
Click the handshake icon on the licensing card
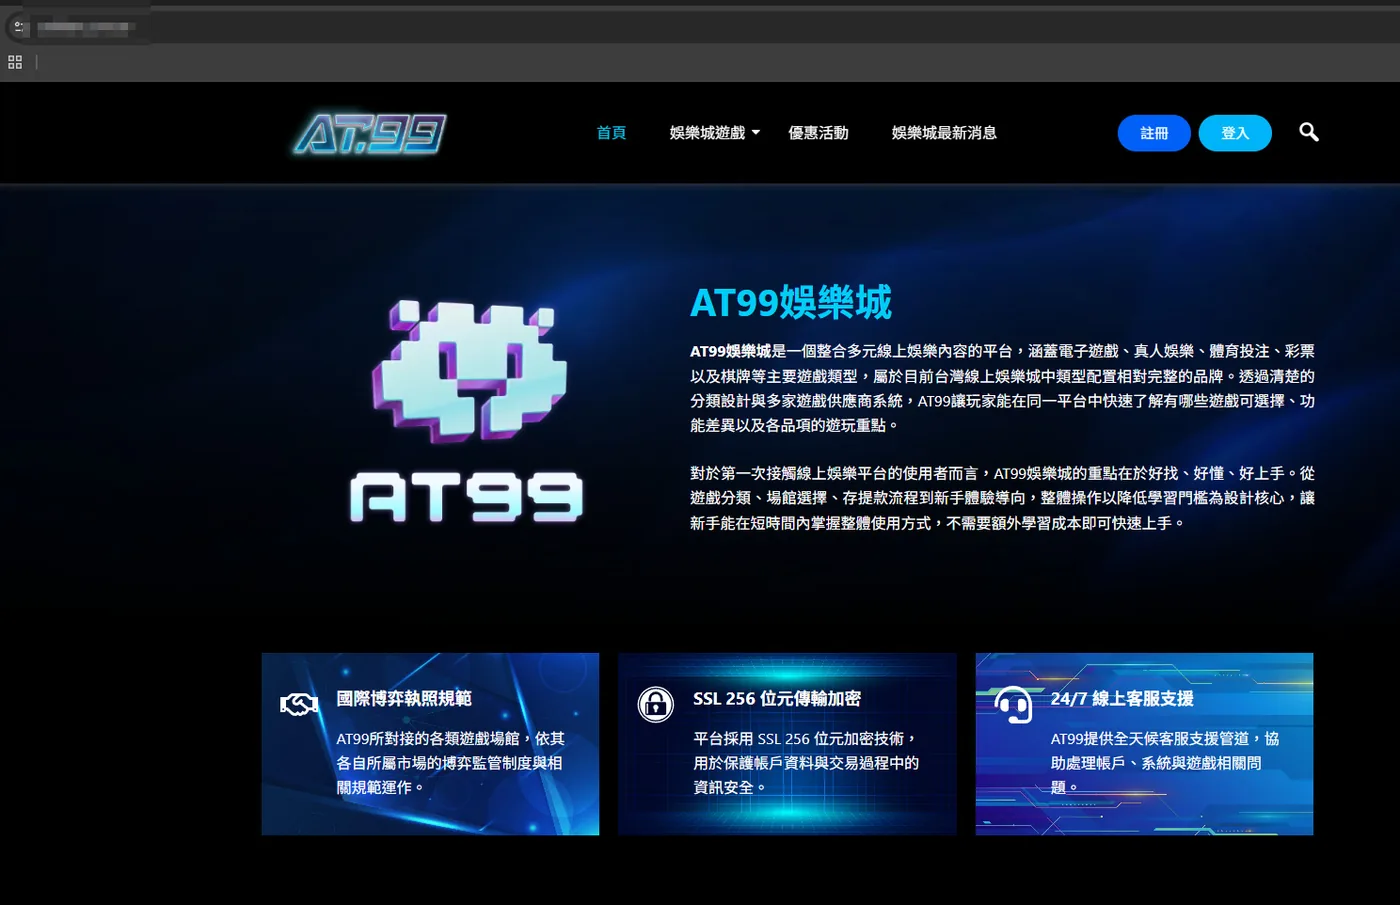[298, 704]
